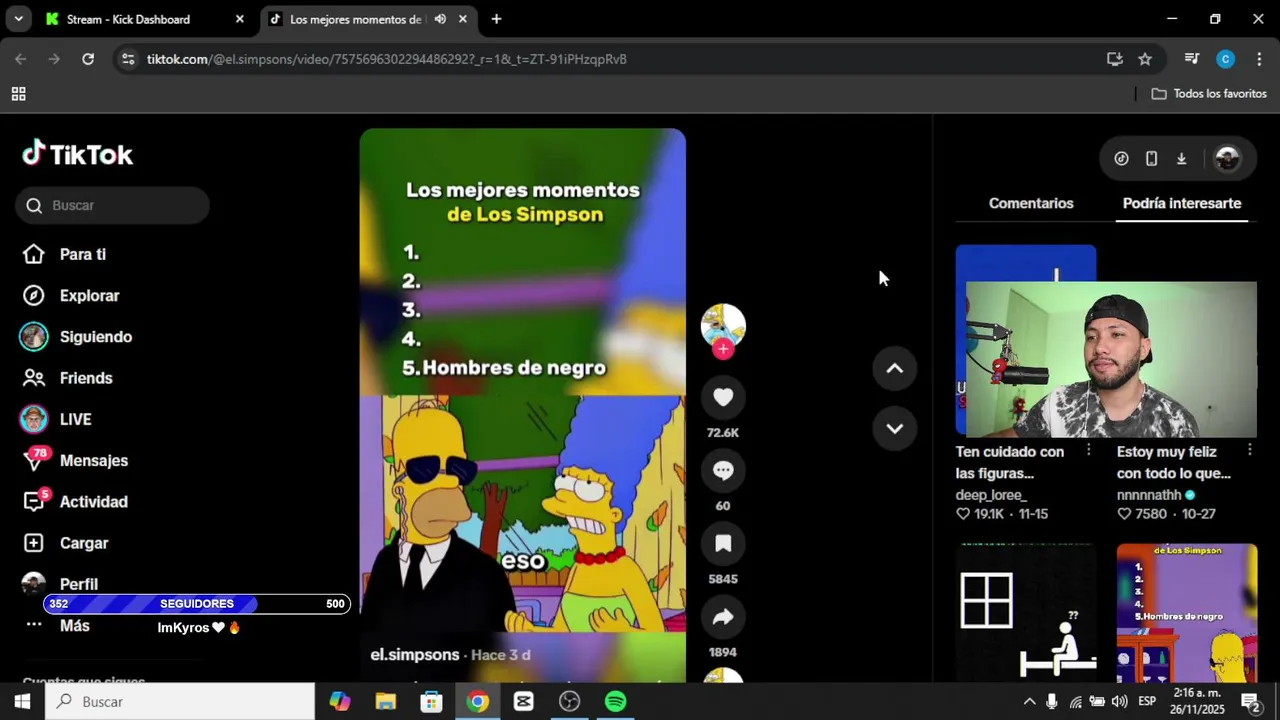The width and height of the screenshot is (1280, 720).
Task: Click the phone app icon in top pill
Action: (x=1151, y=158)
